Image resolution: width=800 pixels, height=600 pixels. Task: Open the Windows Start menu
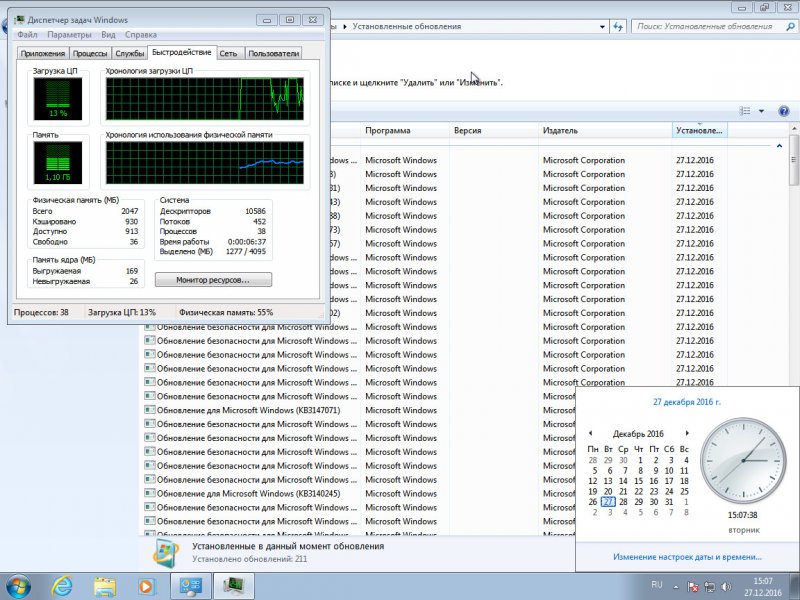click(19, 586)
